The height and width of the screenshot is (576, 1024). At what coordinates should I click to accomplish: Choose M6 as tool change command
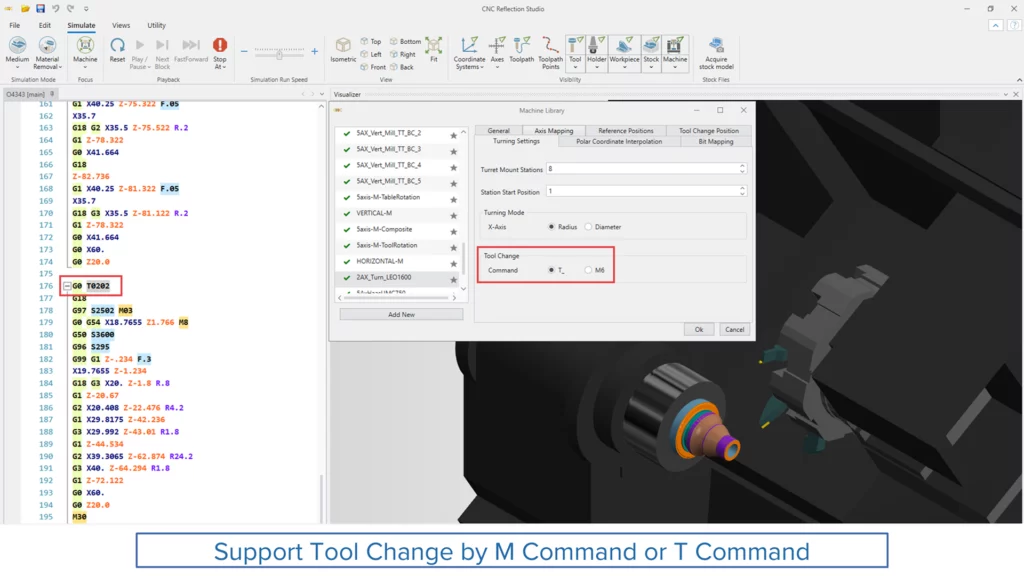589,270
